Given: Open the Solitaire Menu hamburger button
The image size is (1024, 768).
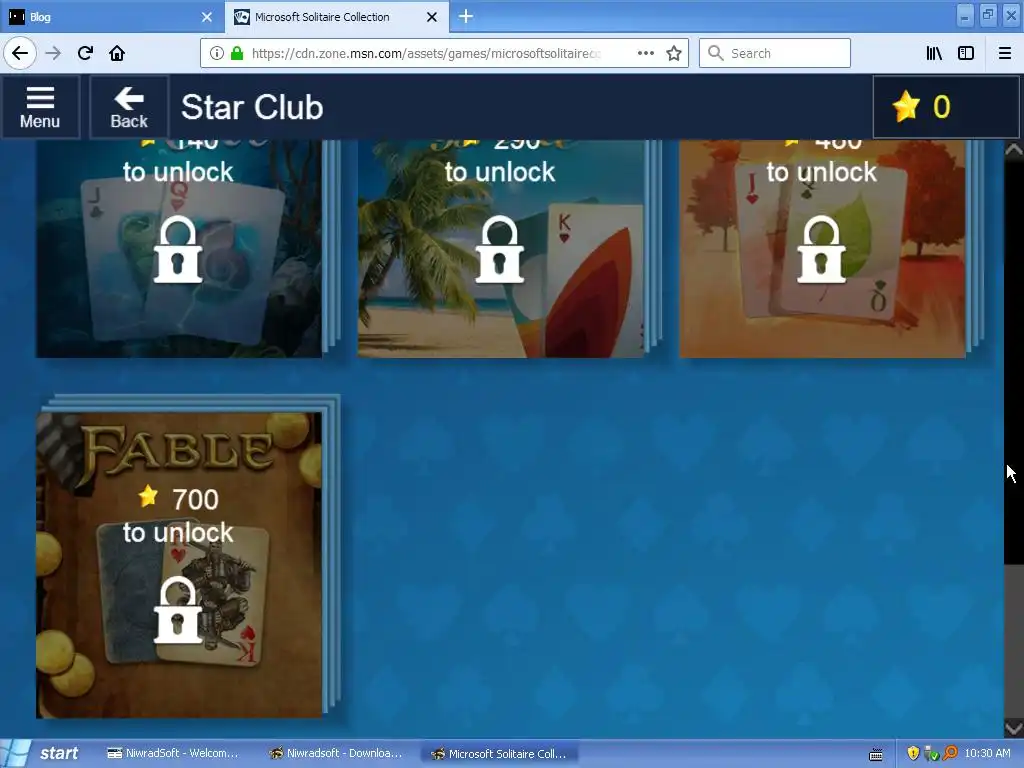Looking at the screenshot, I should tap(40, 107).
